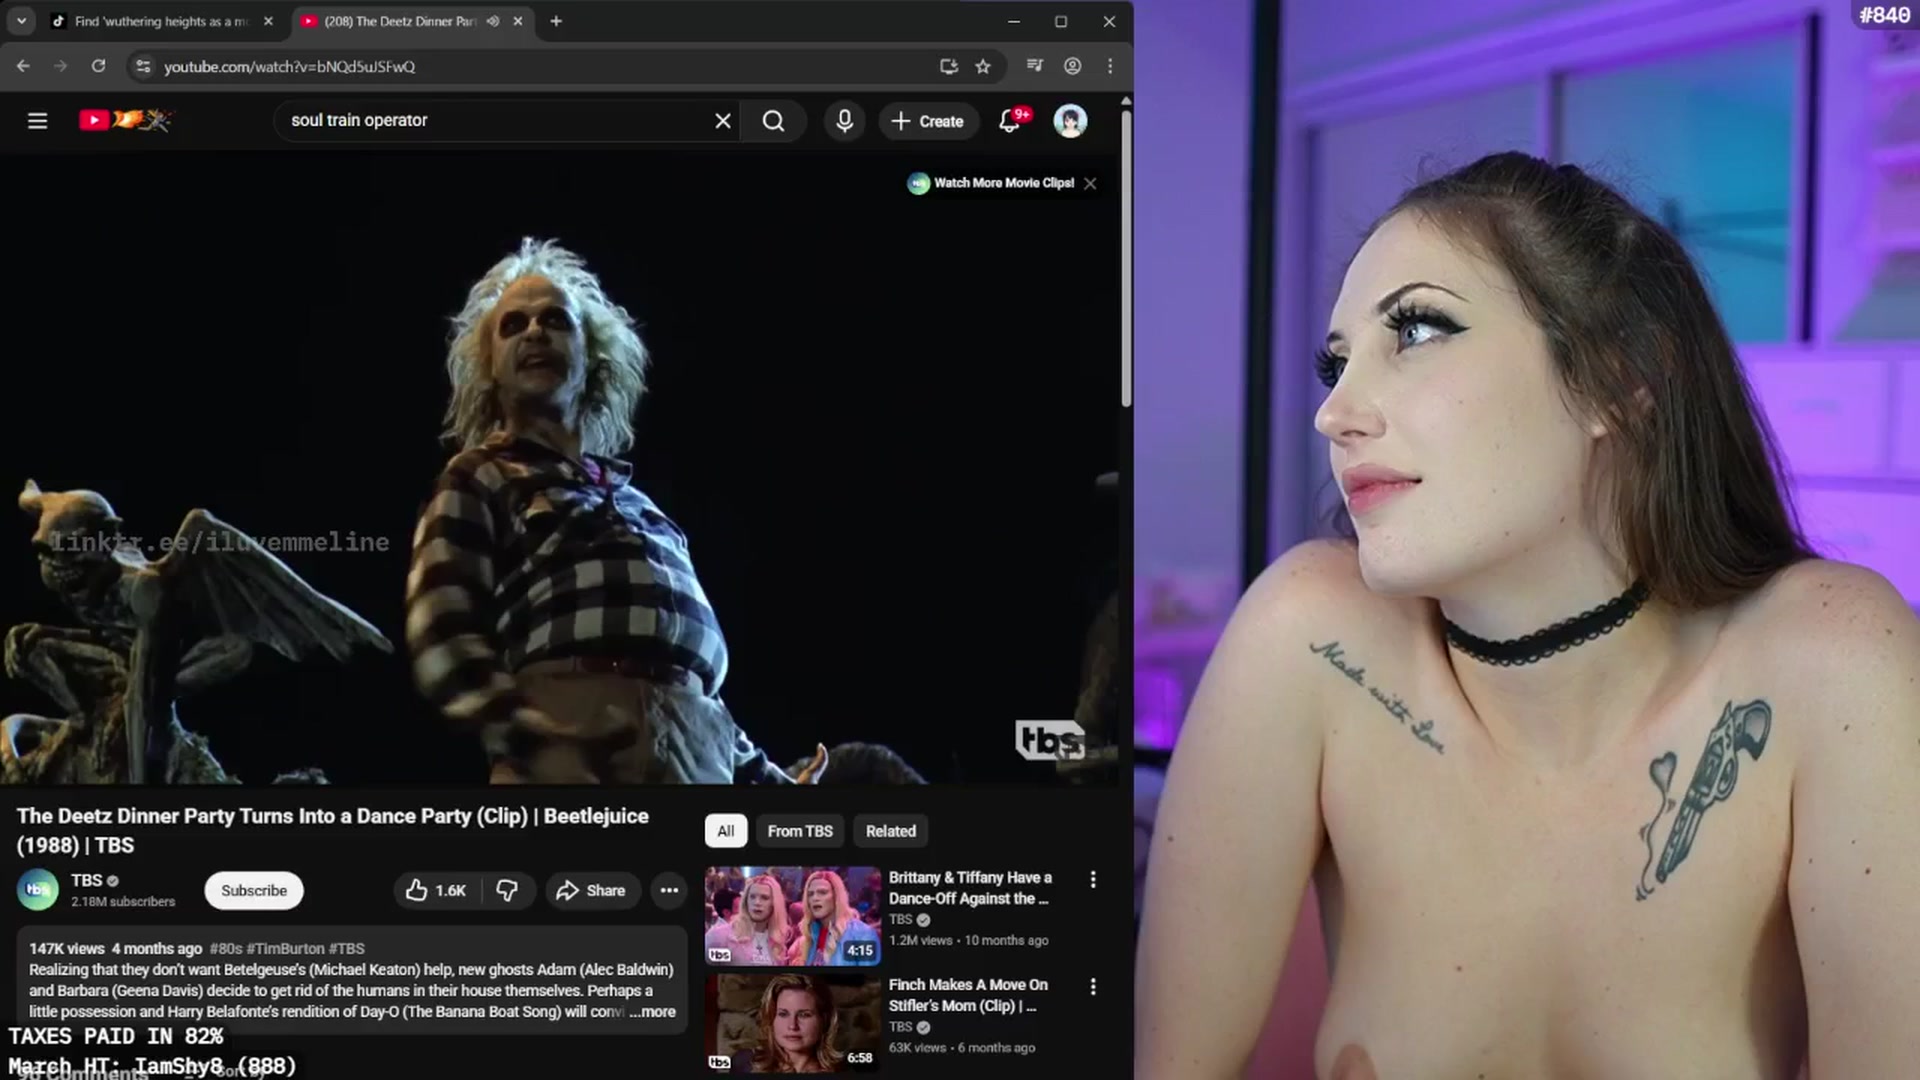Select The Deetz Dinner Party YouTube tab
Image resolution: width=1920 pixels, height=1080 pixels.
point(399,21)
